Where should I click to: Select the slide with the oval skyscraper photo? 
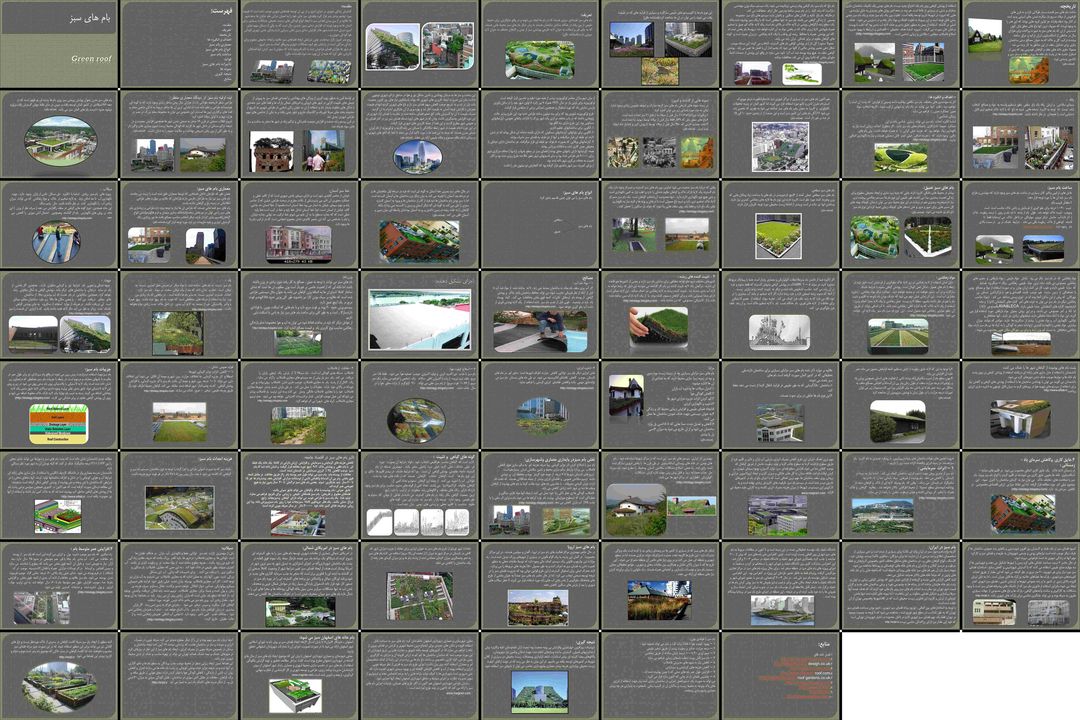coord(419,134)
